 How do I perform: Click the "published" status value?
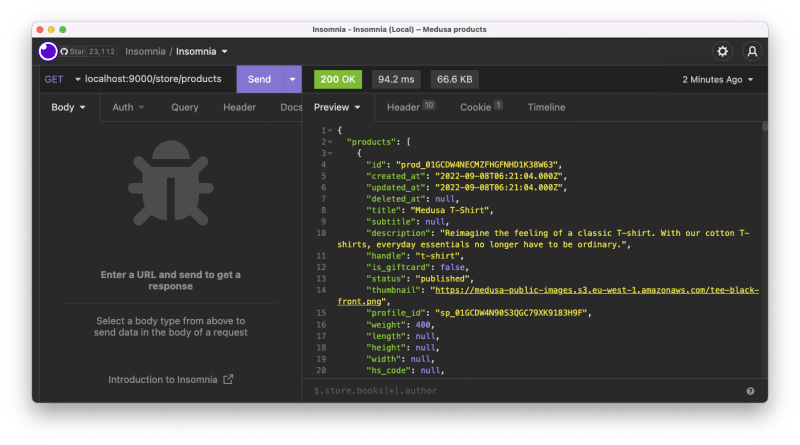(x=442, y=279)
